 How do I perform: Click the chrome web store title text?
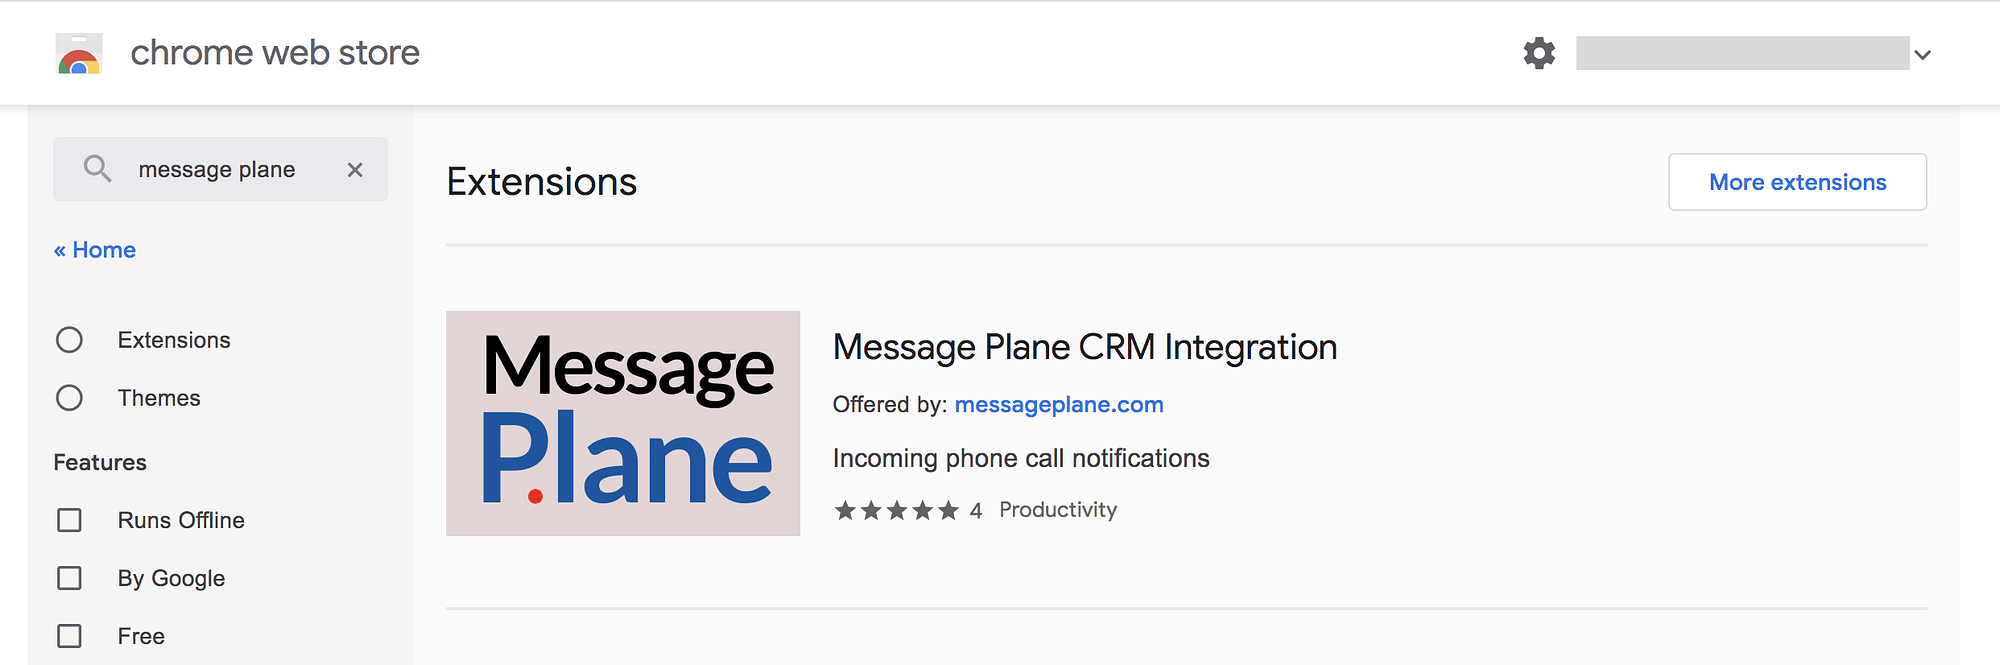(x=275, y=53)
